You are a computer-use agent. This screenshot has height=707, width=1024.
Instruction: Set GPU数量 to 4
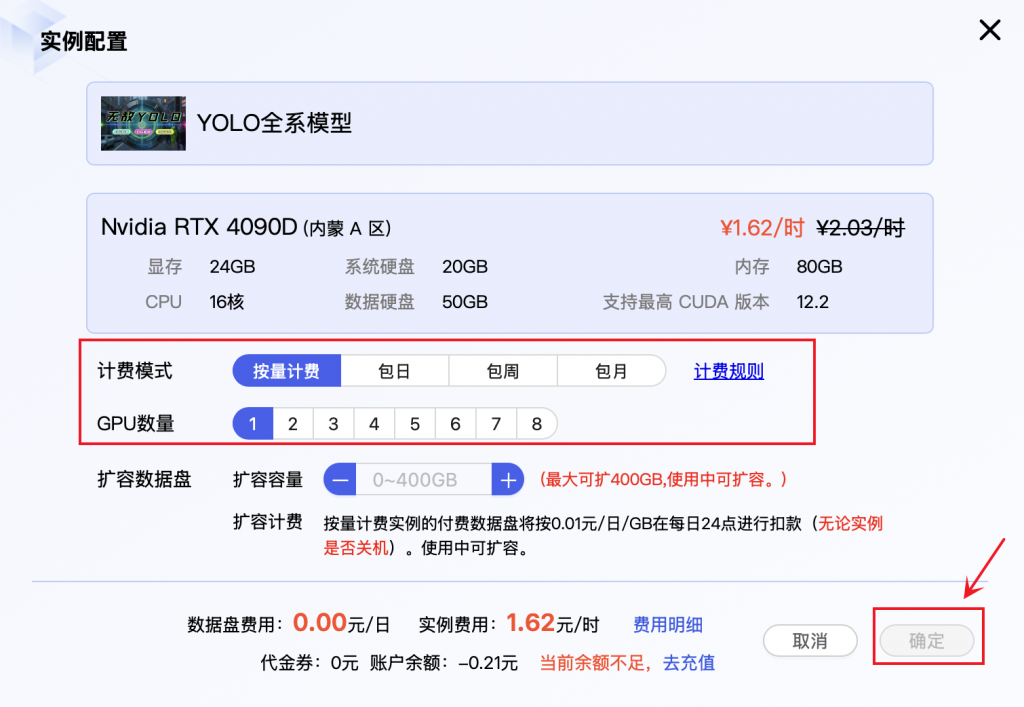pyautogui.click(x=374, y=424)
